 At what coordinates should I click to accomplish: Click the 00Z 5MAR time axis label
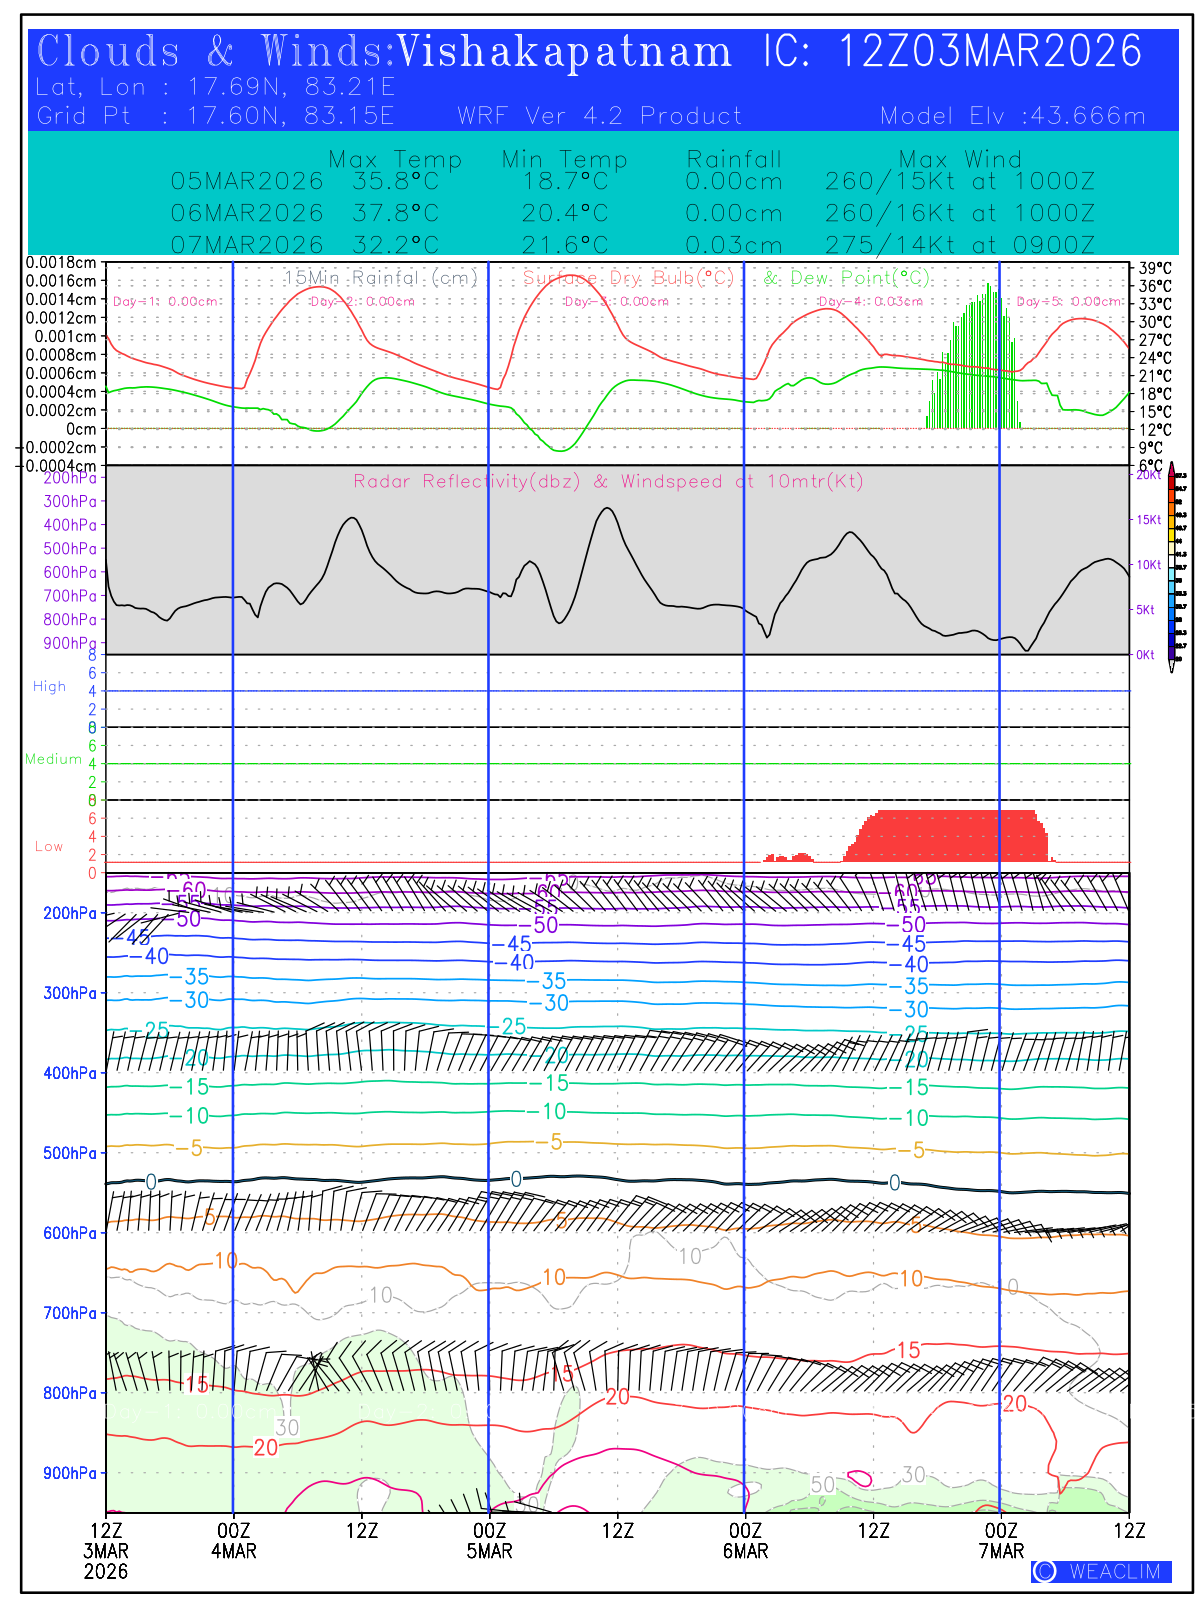click(x=489, y=1540)
